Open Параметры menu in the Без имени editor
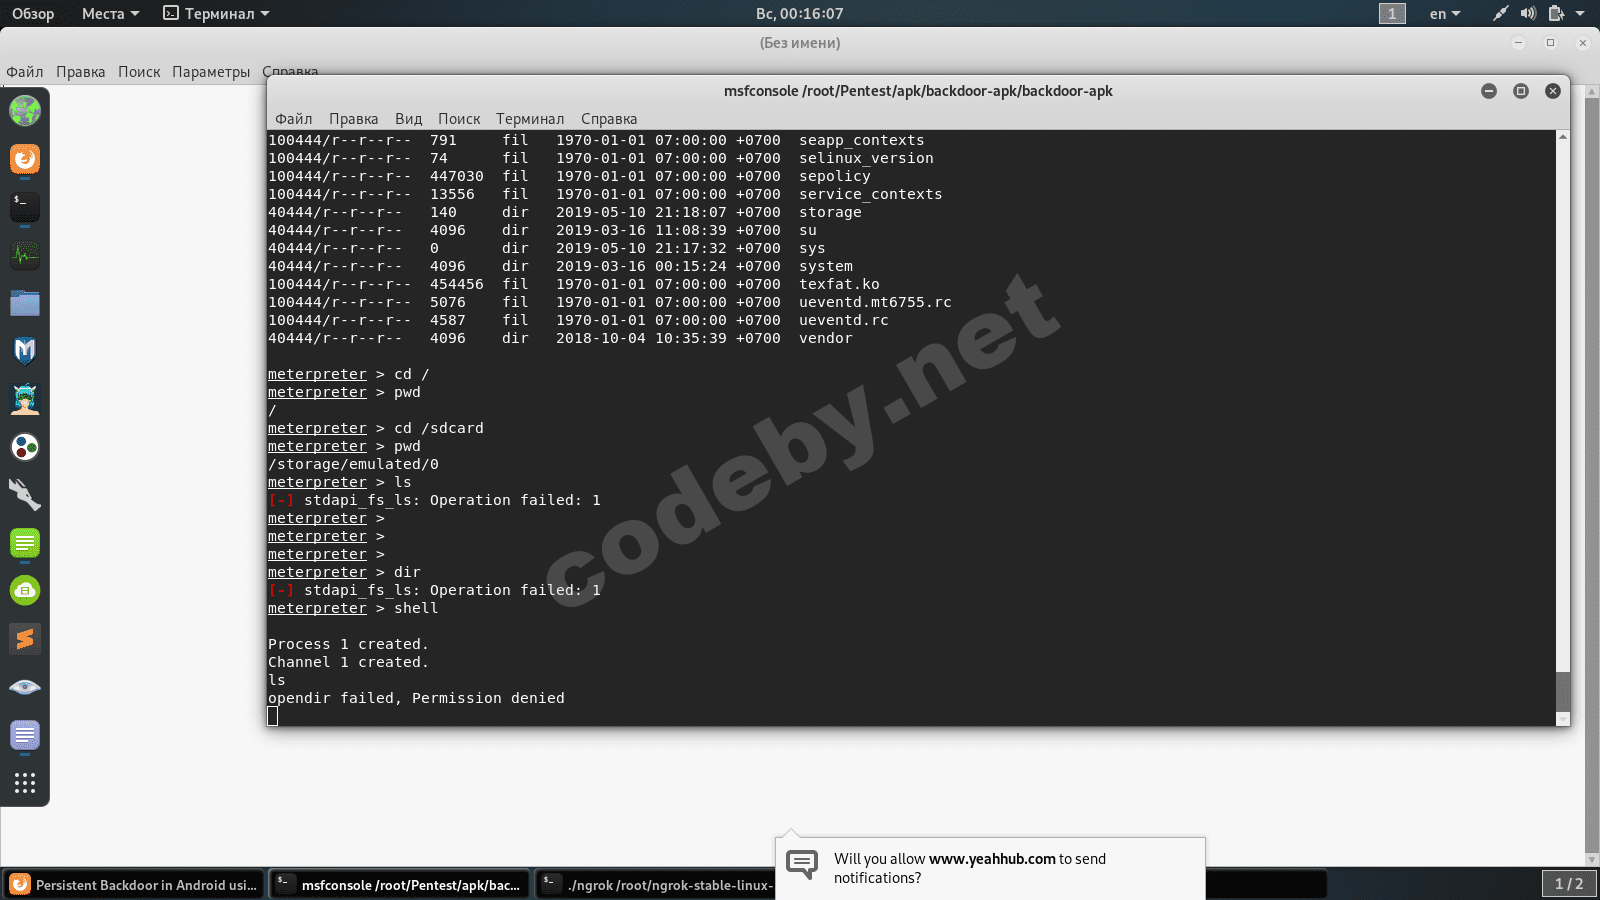 [211, 72]
